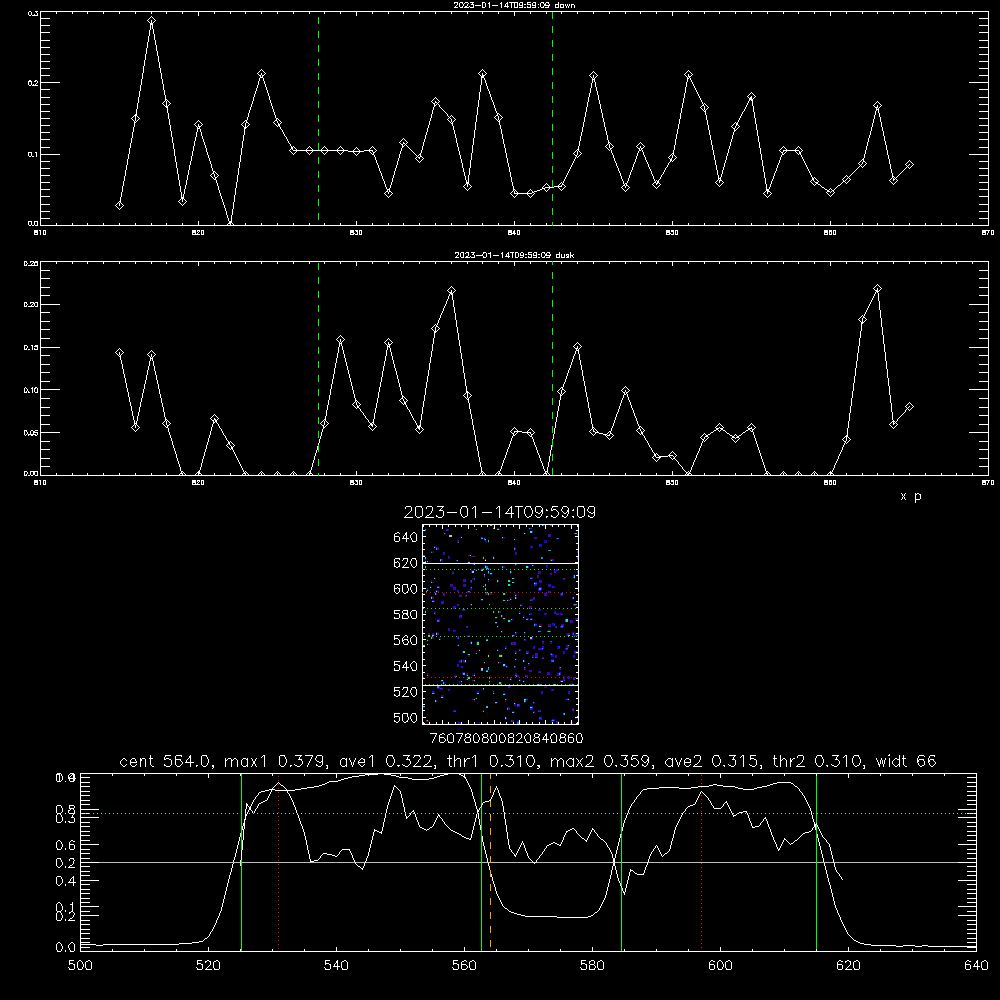
Task: Click the green vertical line near 563 in the bottom plot
Action: click(x=482, y=862)
